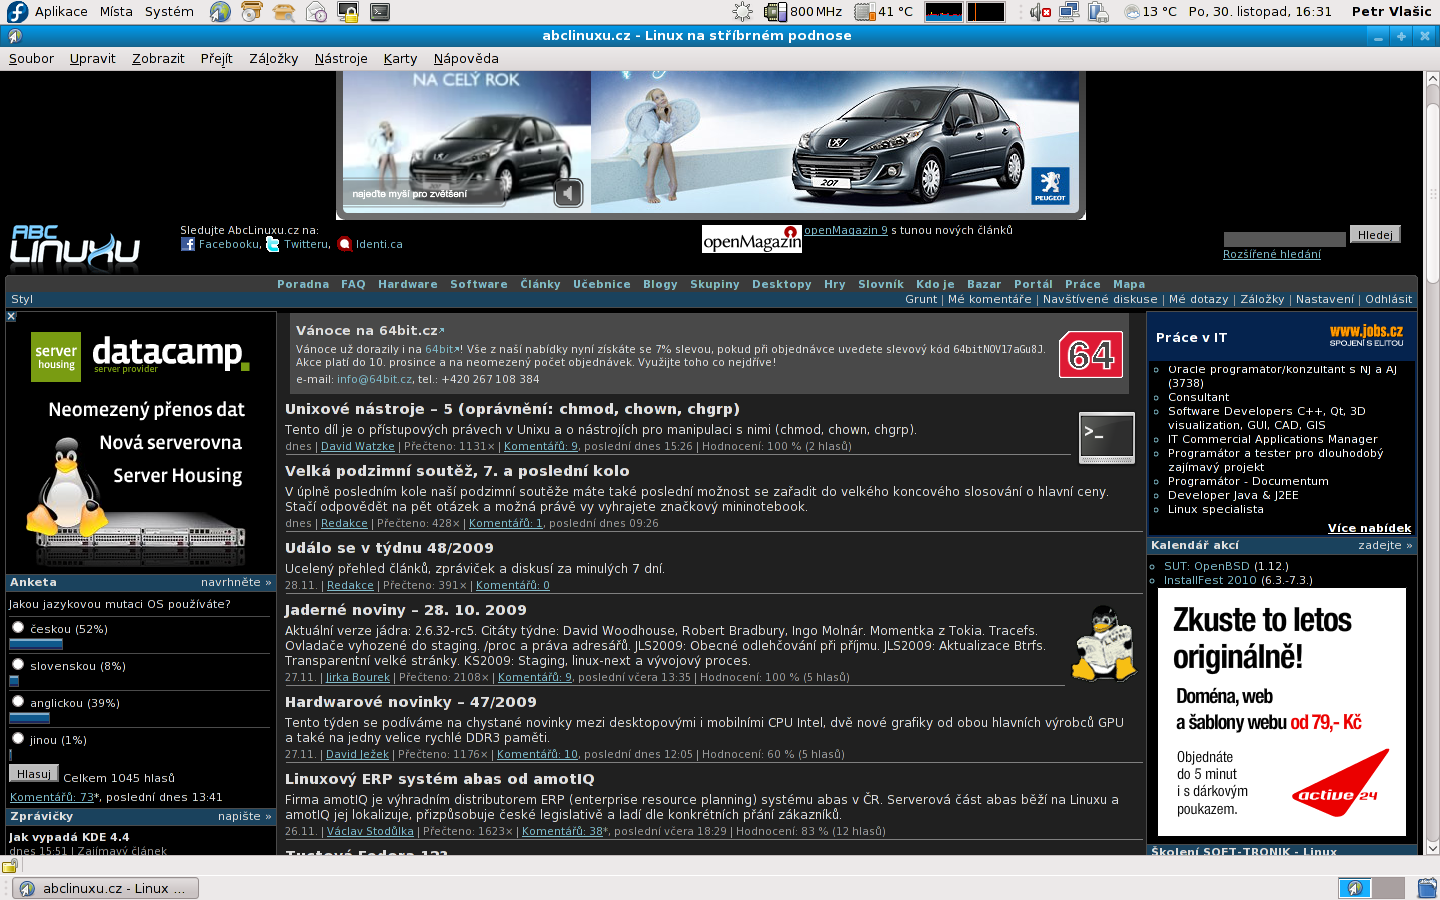1440x900 pixels.
Task: Select the abclinuxu.cz taskbar window button
Action: tap(105, 888)
